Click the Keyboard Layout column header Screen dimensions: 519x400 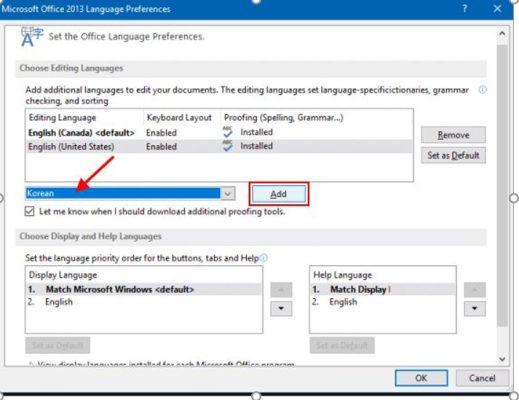pyautogui.click(x=179, y=118)
